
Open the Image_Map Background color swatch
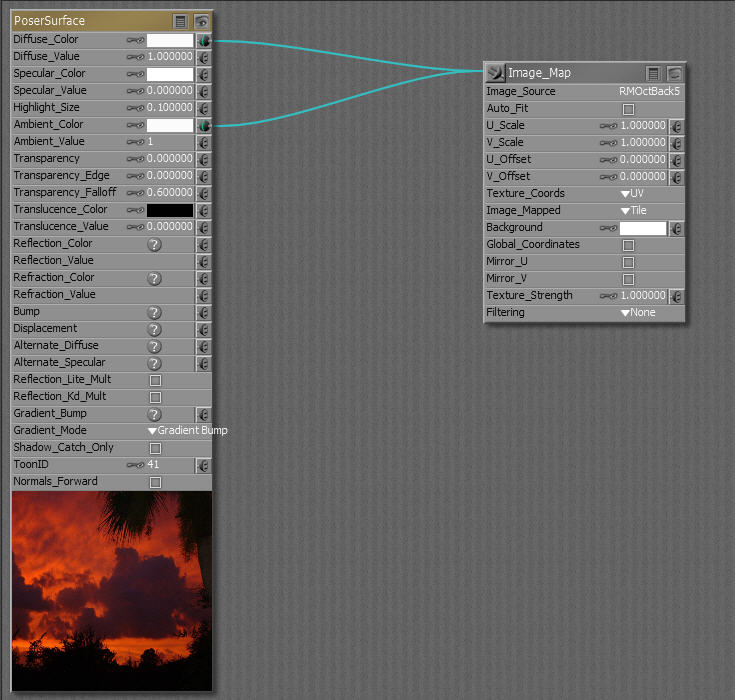click(643, 228)
